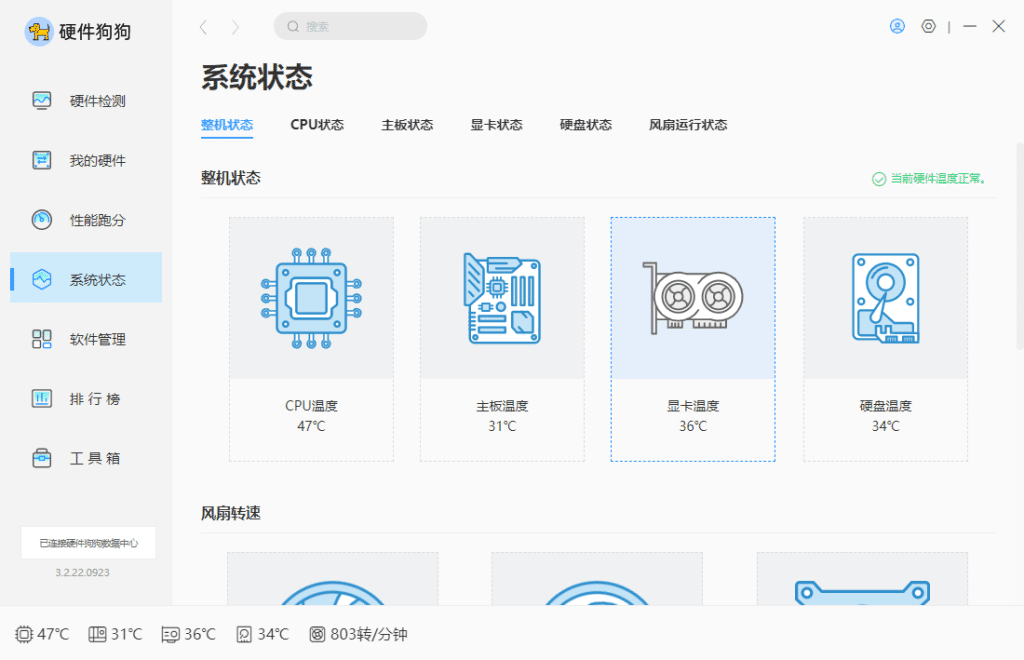This screenshot has width=1024, height=660.
Task: Switch to CPU状态 tab
Action: pos(317,125)
